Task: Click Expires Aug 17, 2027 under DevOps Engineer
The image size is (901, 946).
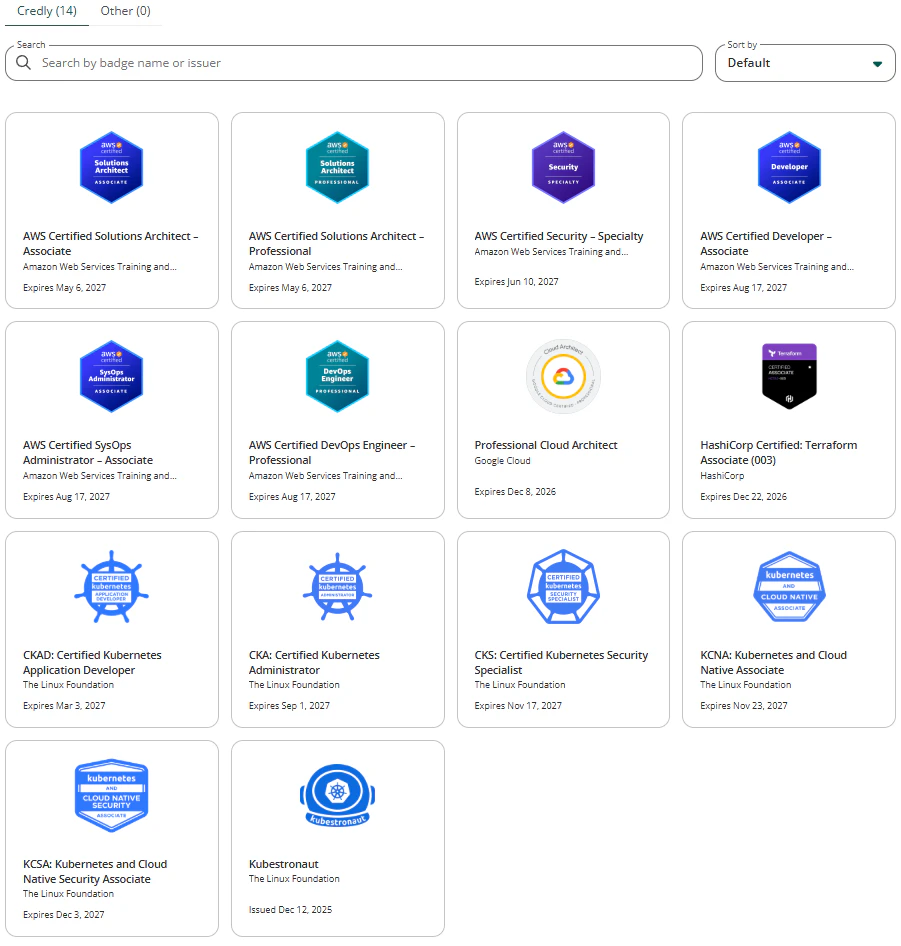Action: pos(292,497)
